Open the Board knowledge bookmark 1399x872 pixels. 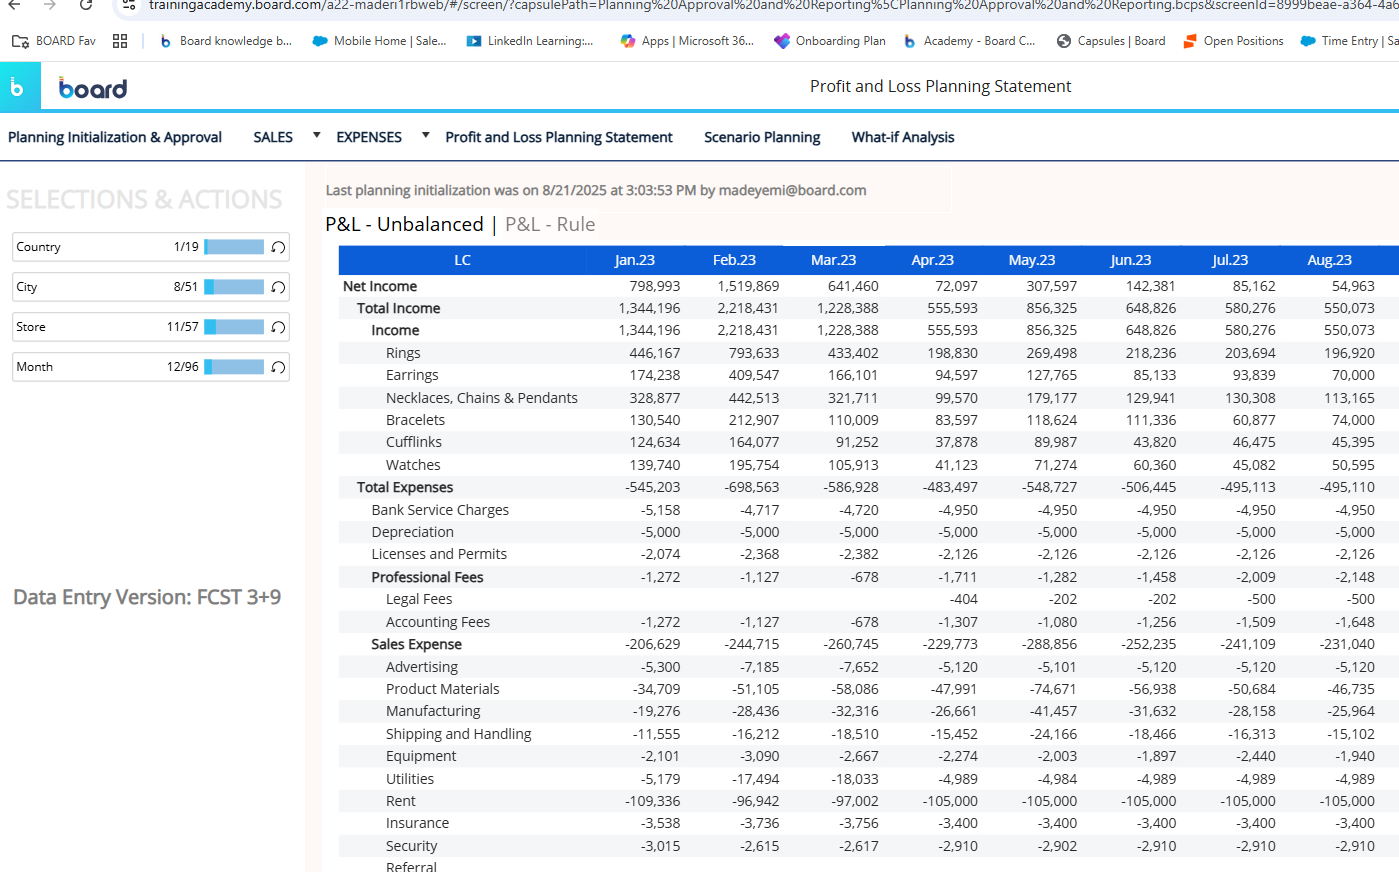pyautogui.click(x=226, y=41)
